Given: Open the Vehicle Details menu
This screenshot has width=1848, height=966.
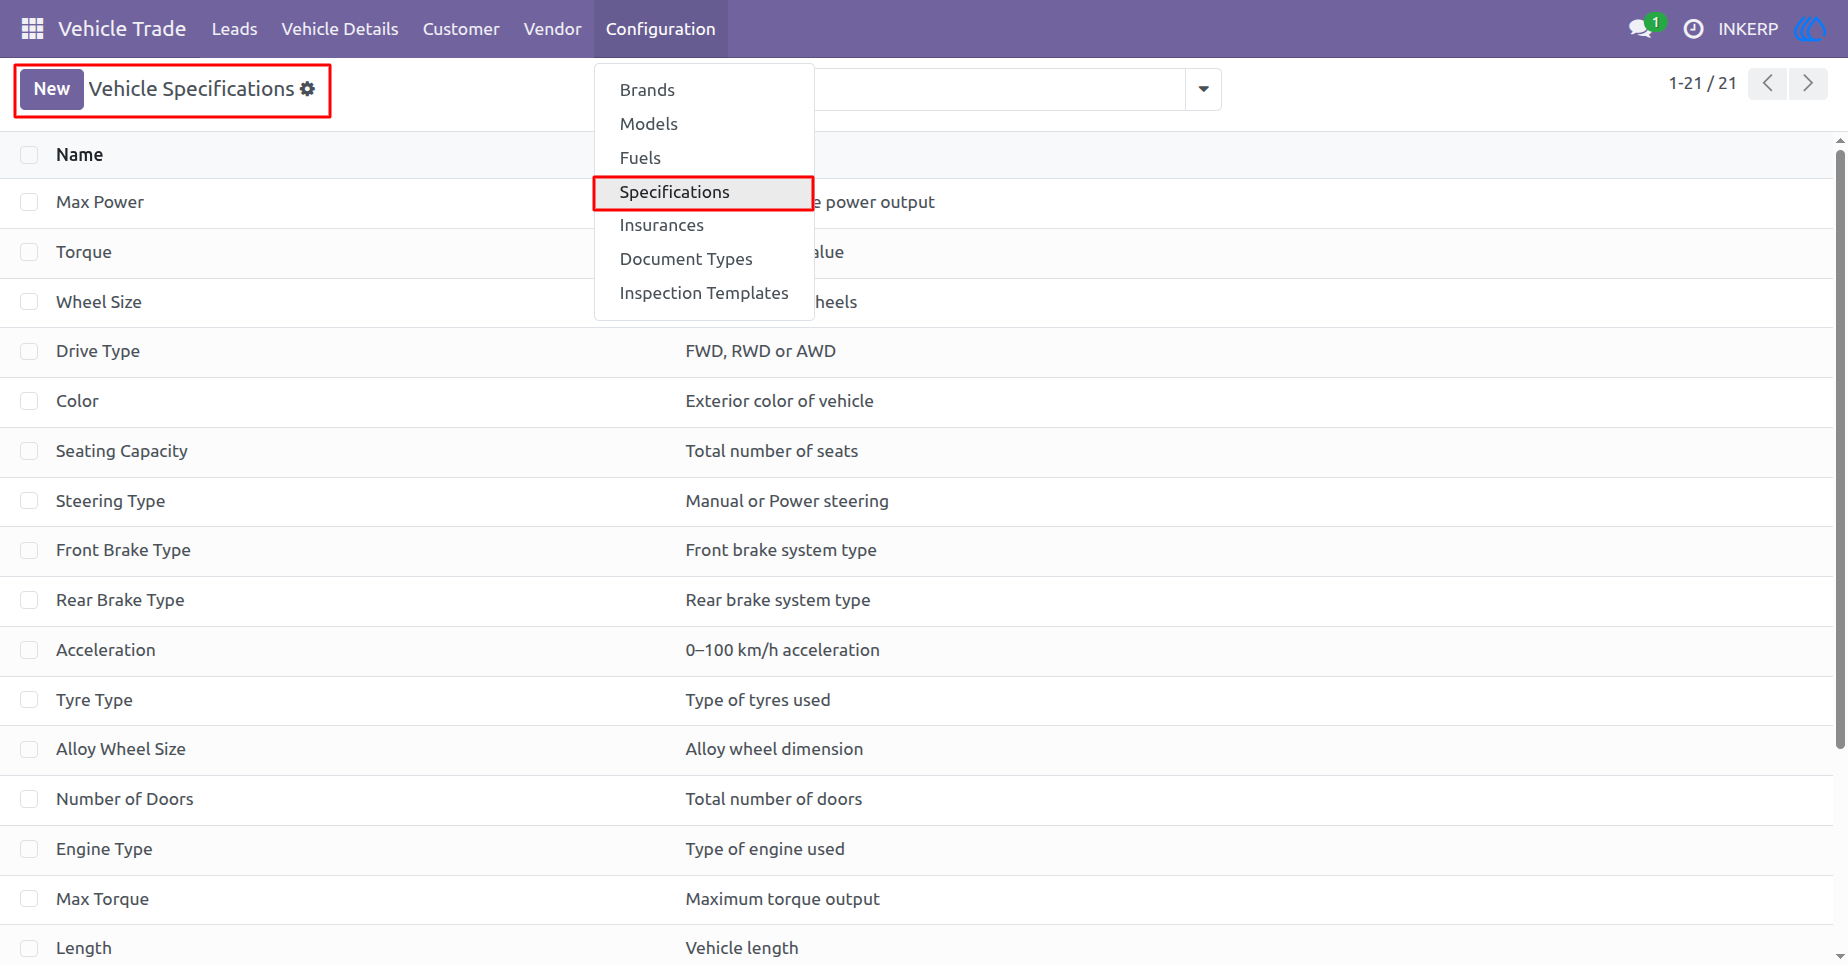Looking at the screenshot, I should (x=340, y=29).
